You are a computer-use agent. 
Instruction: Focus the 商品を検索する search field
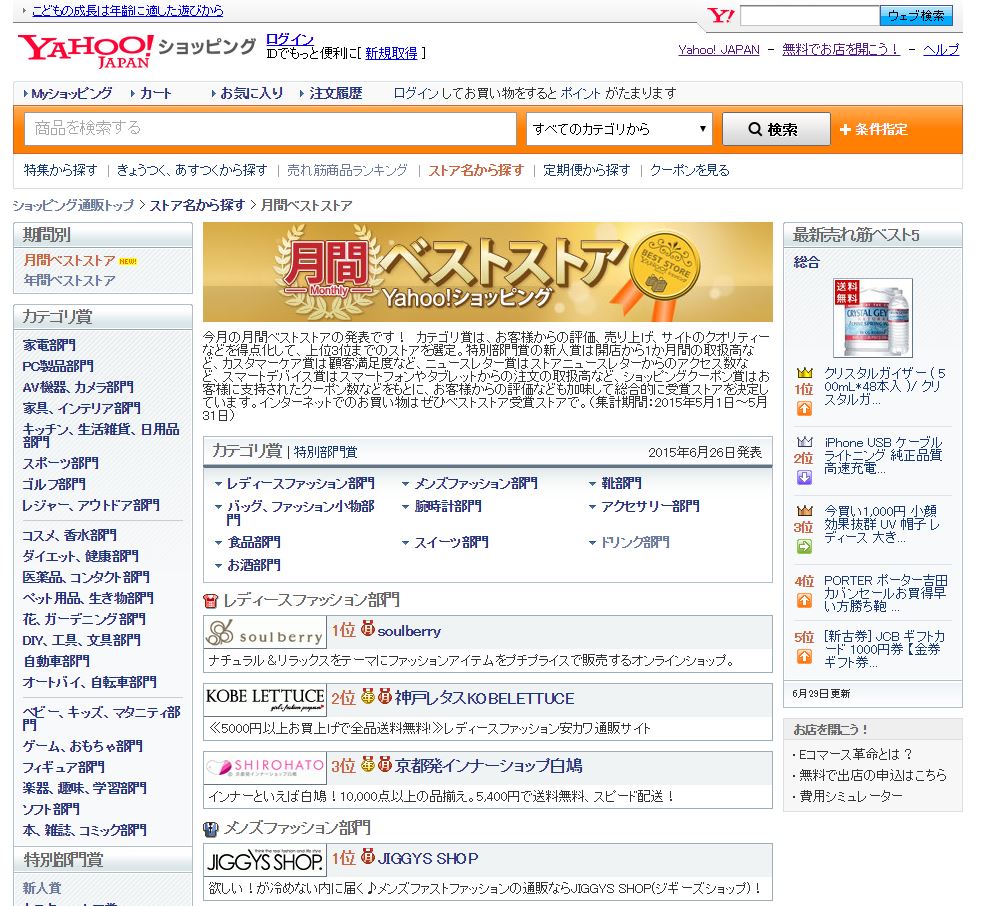coord(270,129)
